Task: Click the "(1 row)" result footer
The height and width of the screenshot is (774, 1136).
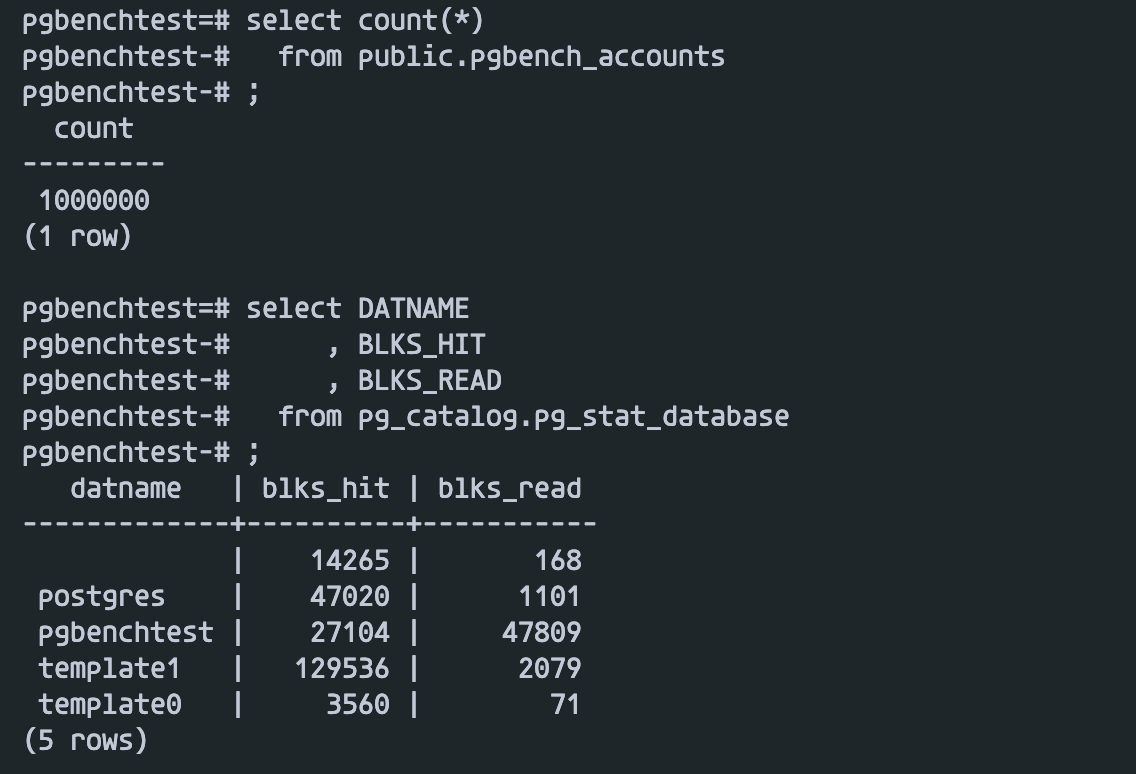Action: (x=77, y=237)
